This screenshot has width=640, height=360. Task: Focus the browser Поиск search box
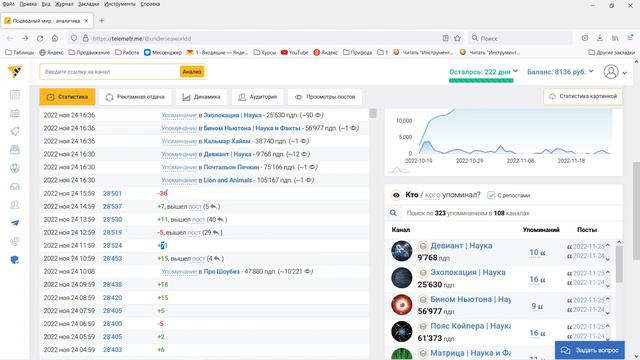coord(520,38)
